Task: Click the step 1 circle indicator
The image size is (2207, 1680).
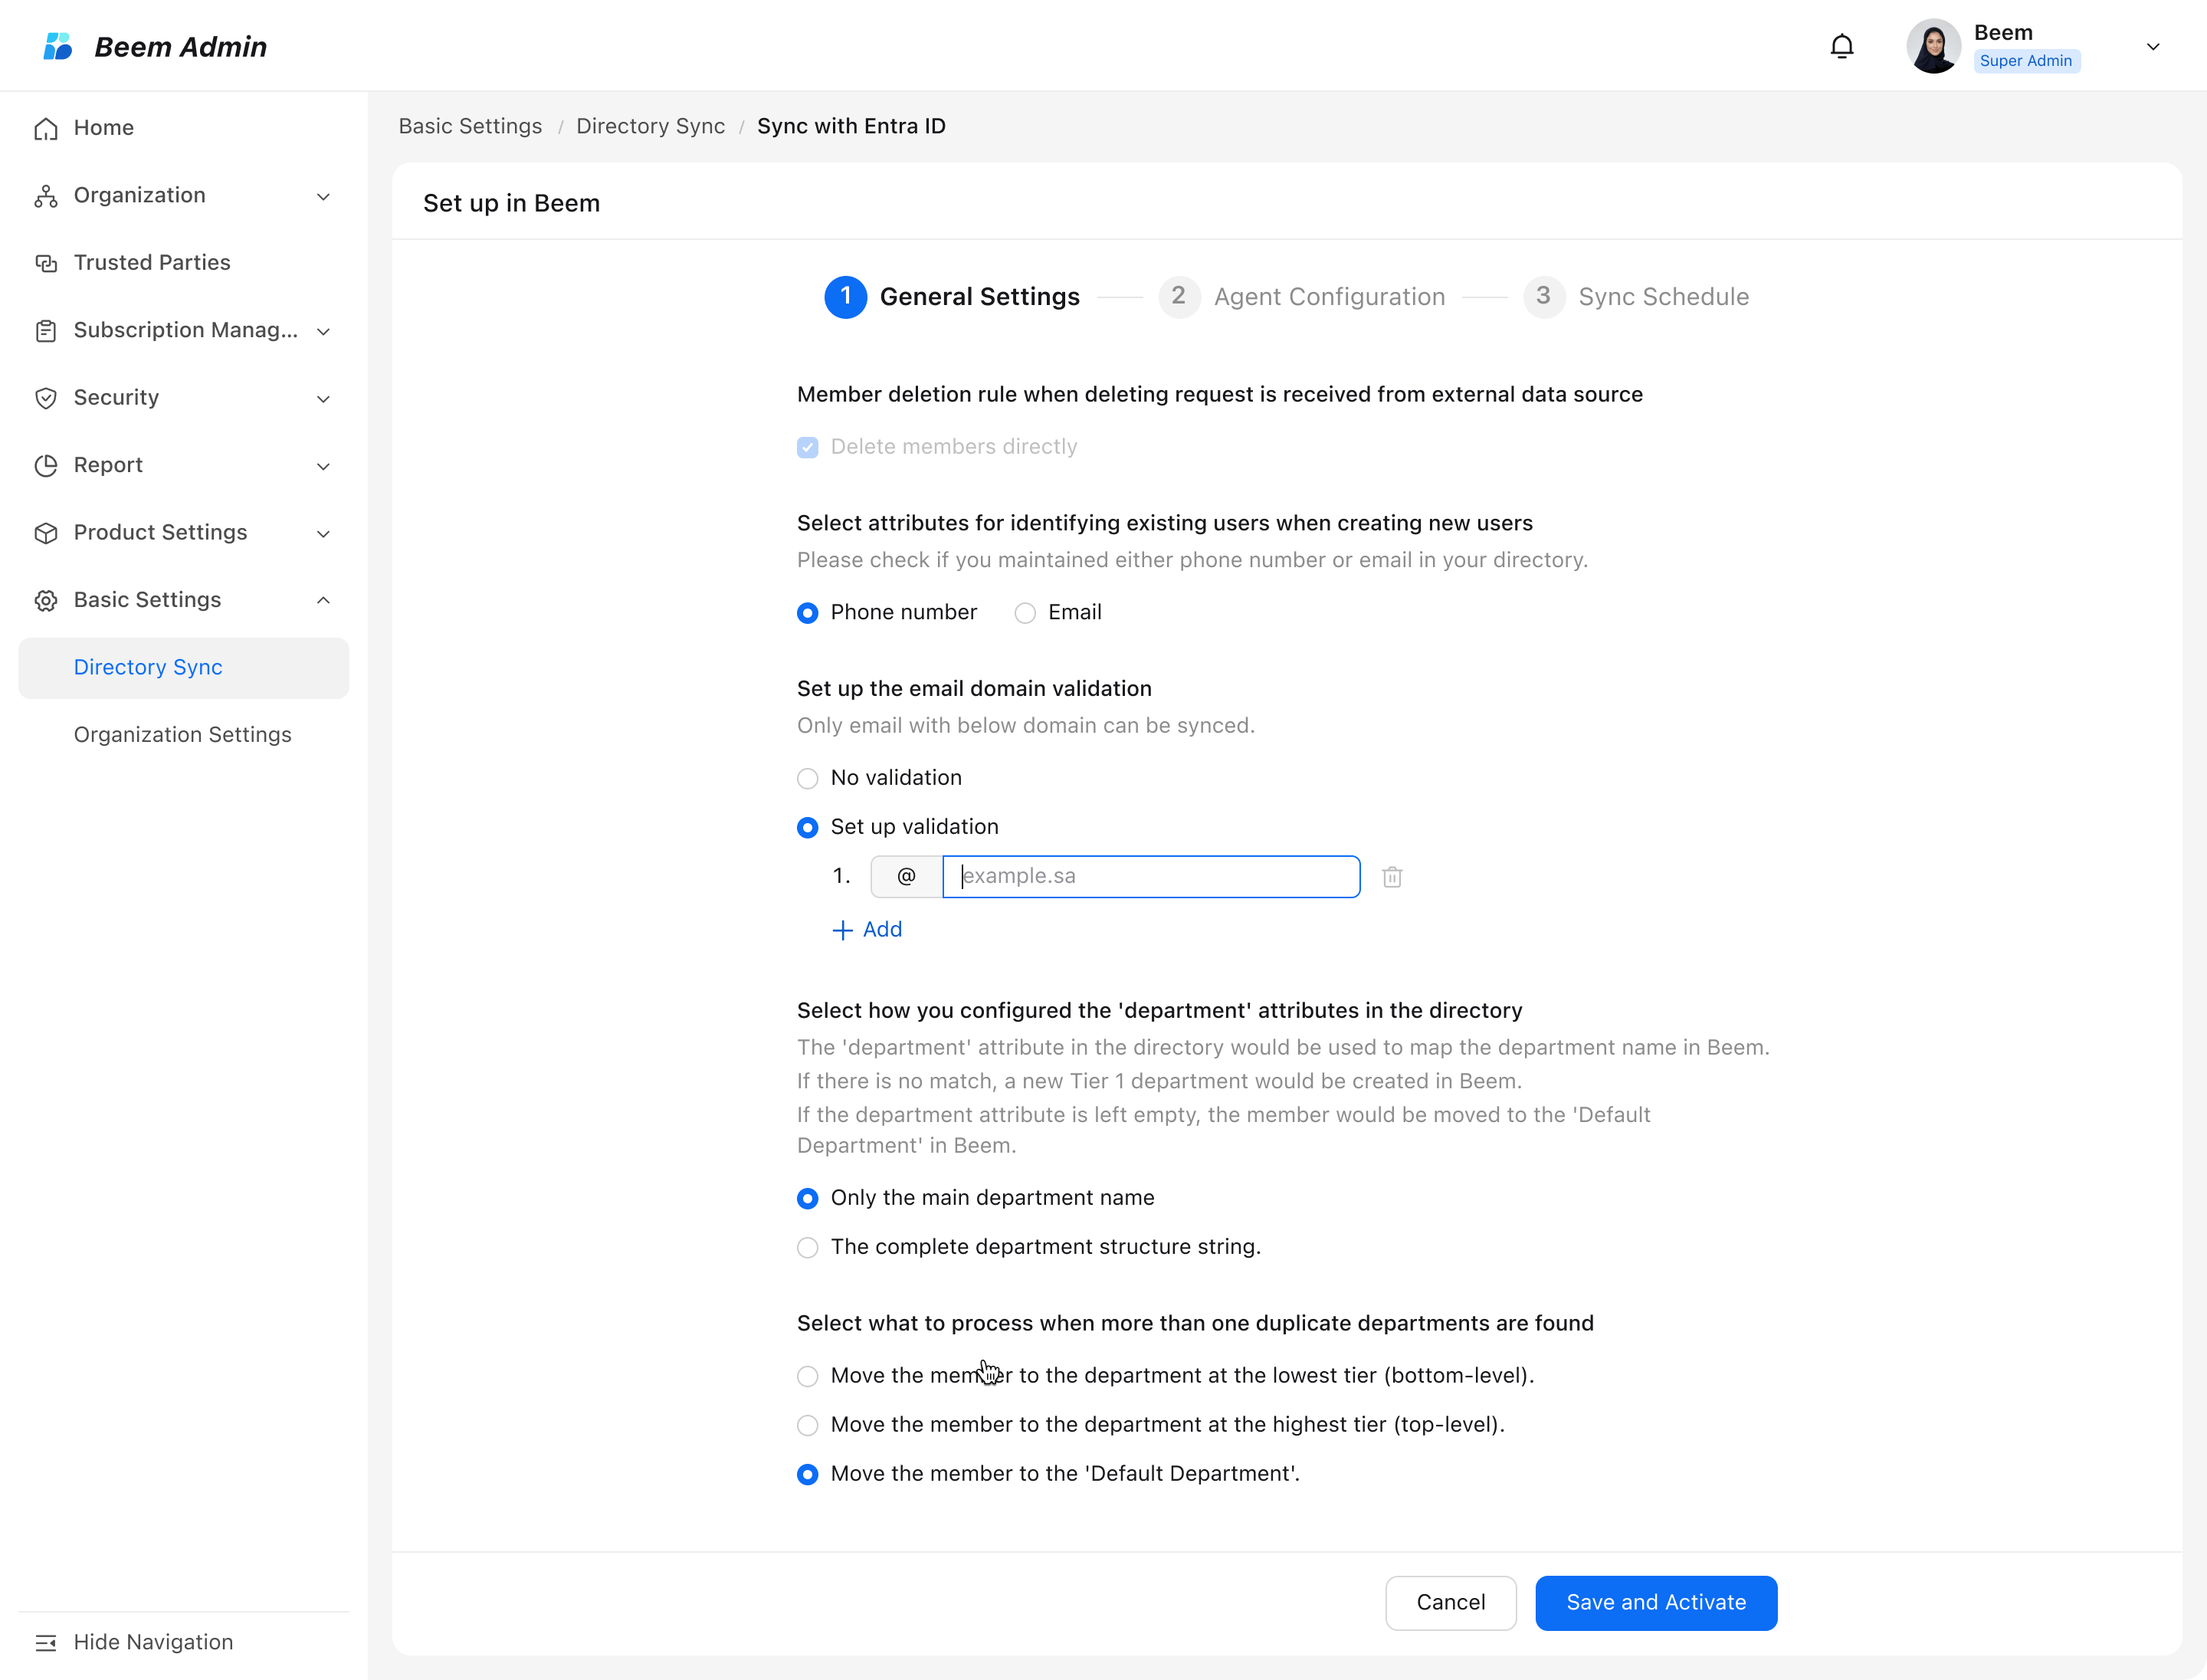Action: click(x=845, y=297)
